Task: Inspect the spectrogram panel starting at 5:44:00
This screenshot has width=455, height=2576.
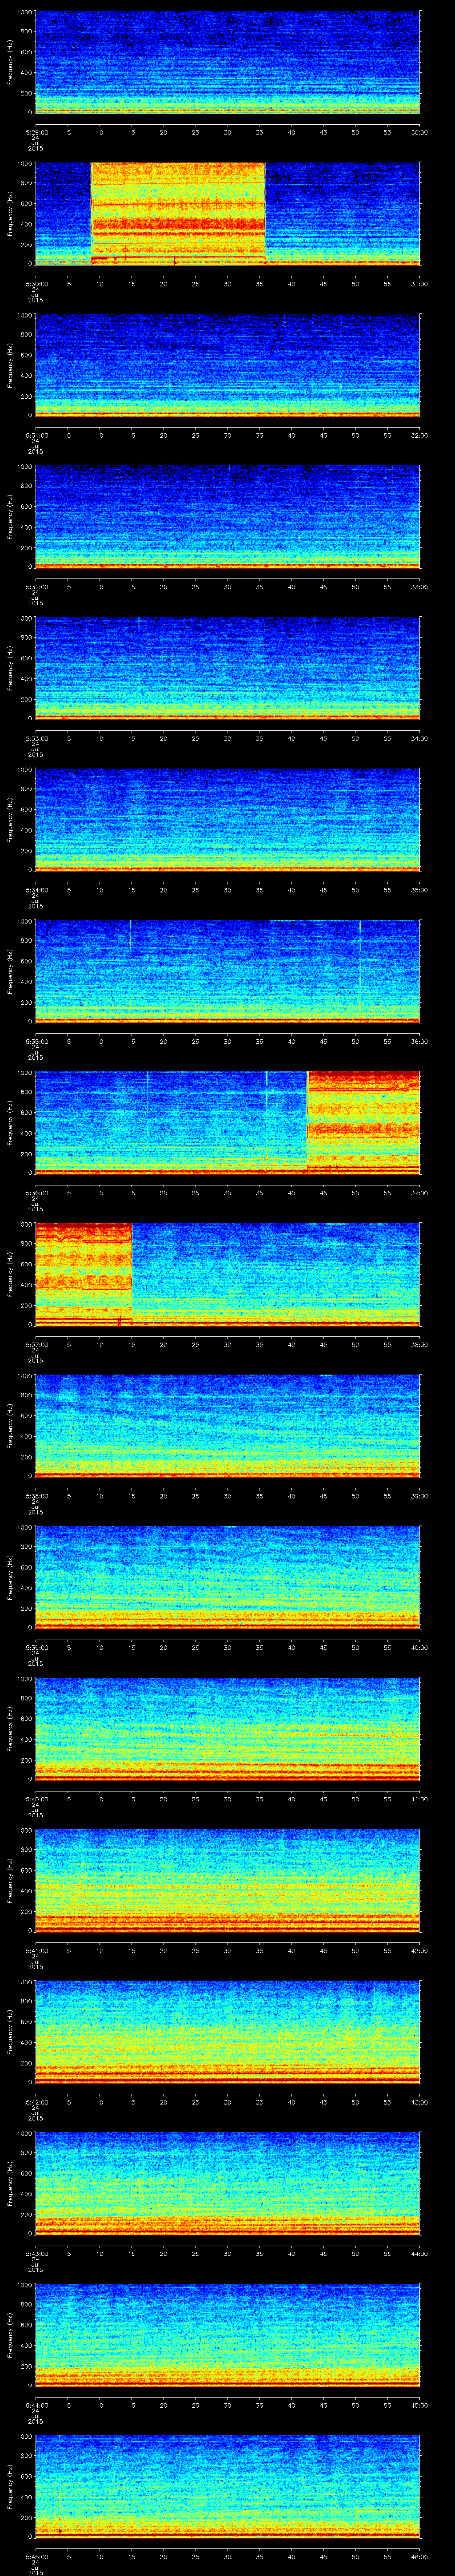Action: 227,2335
